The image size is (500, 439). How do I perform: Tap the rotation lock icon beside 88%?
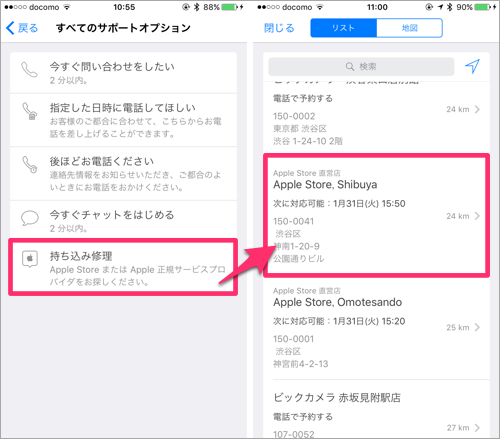click(x=186, y=7)
